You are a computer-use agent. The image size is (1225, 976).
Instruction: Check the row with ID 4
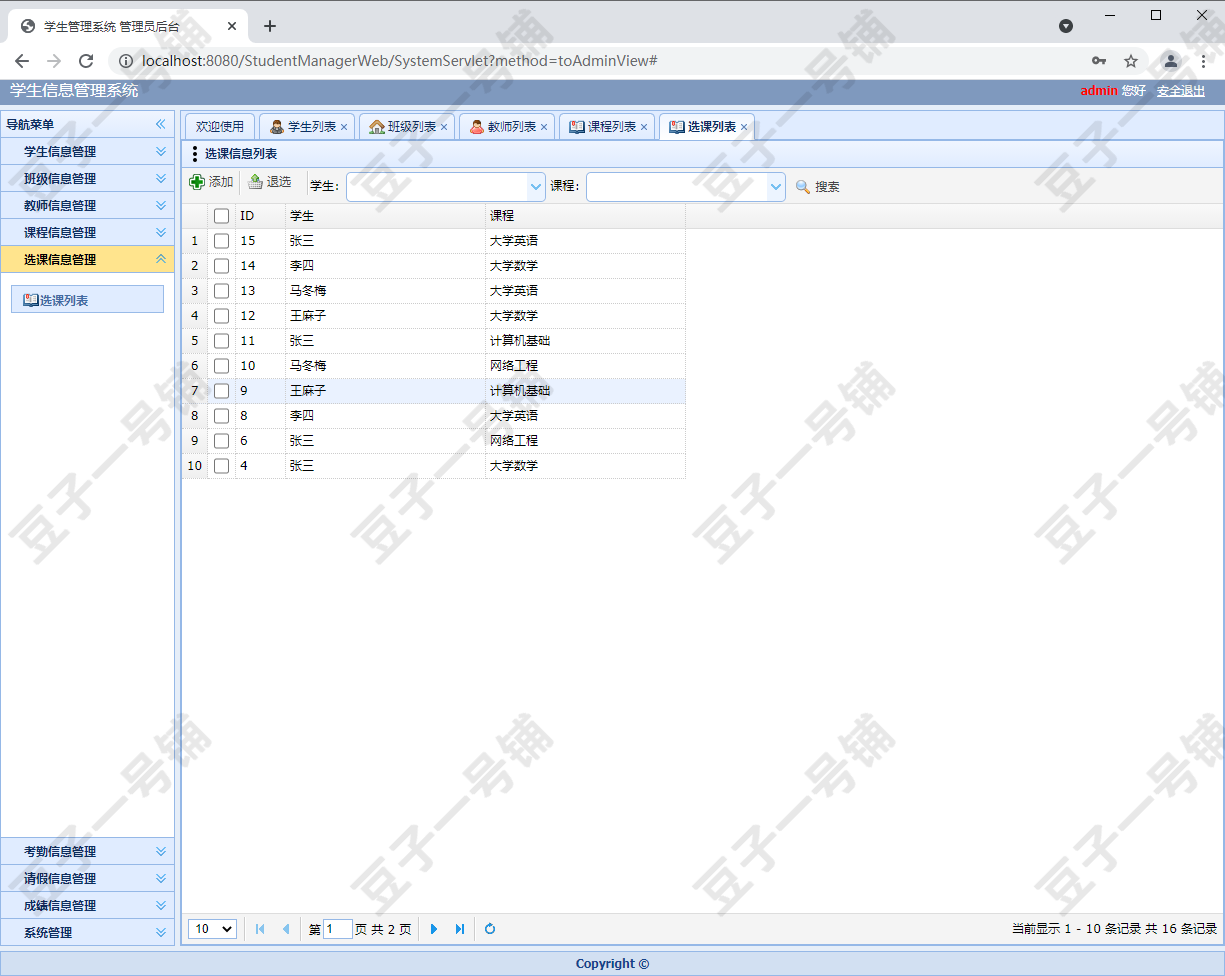tap(221, 466)
